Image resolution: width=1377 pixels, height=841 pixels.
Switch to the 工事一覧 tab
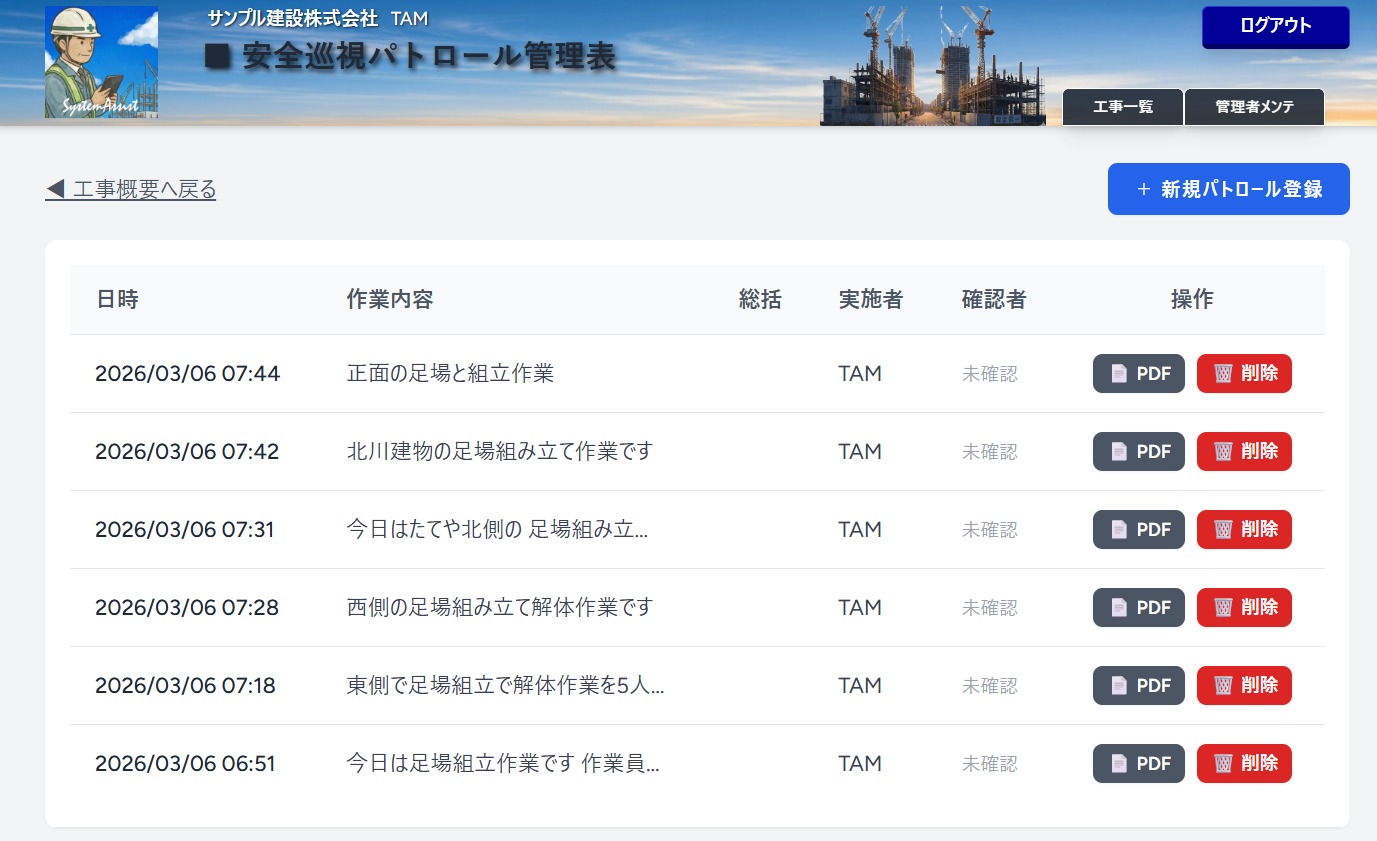1122,107
